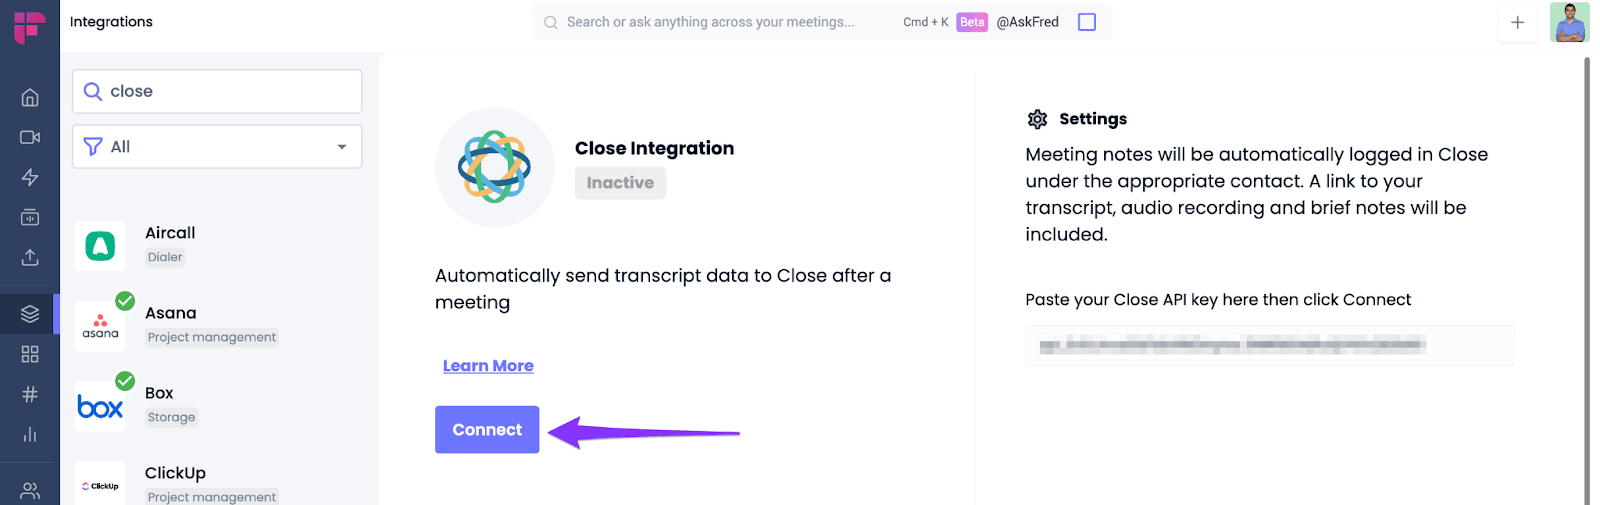This screenshot has width=1600, height=505.
Task: Toggle the @AskFred checkbox
Action: [x=1087, y=22]
